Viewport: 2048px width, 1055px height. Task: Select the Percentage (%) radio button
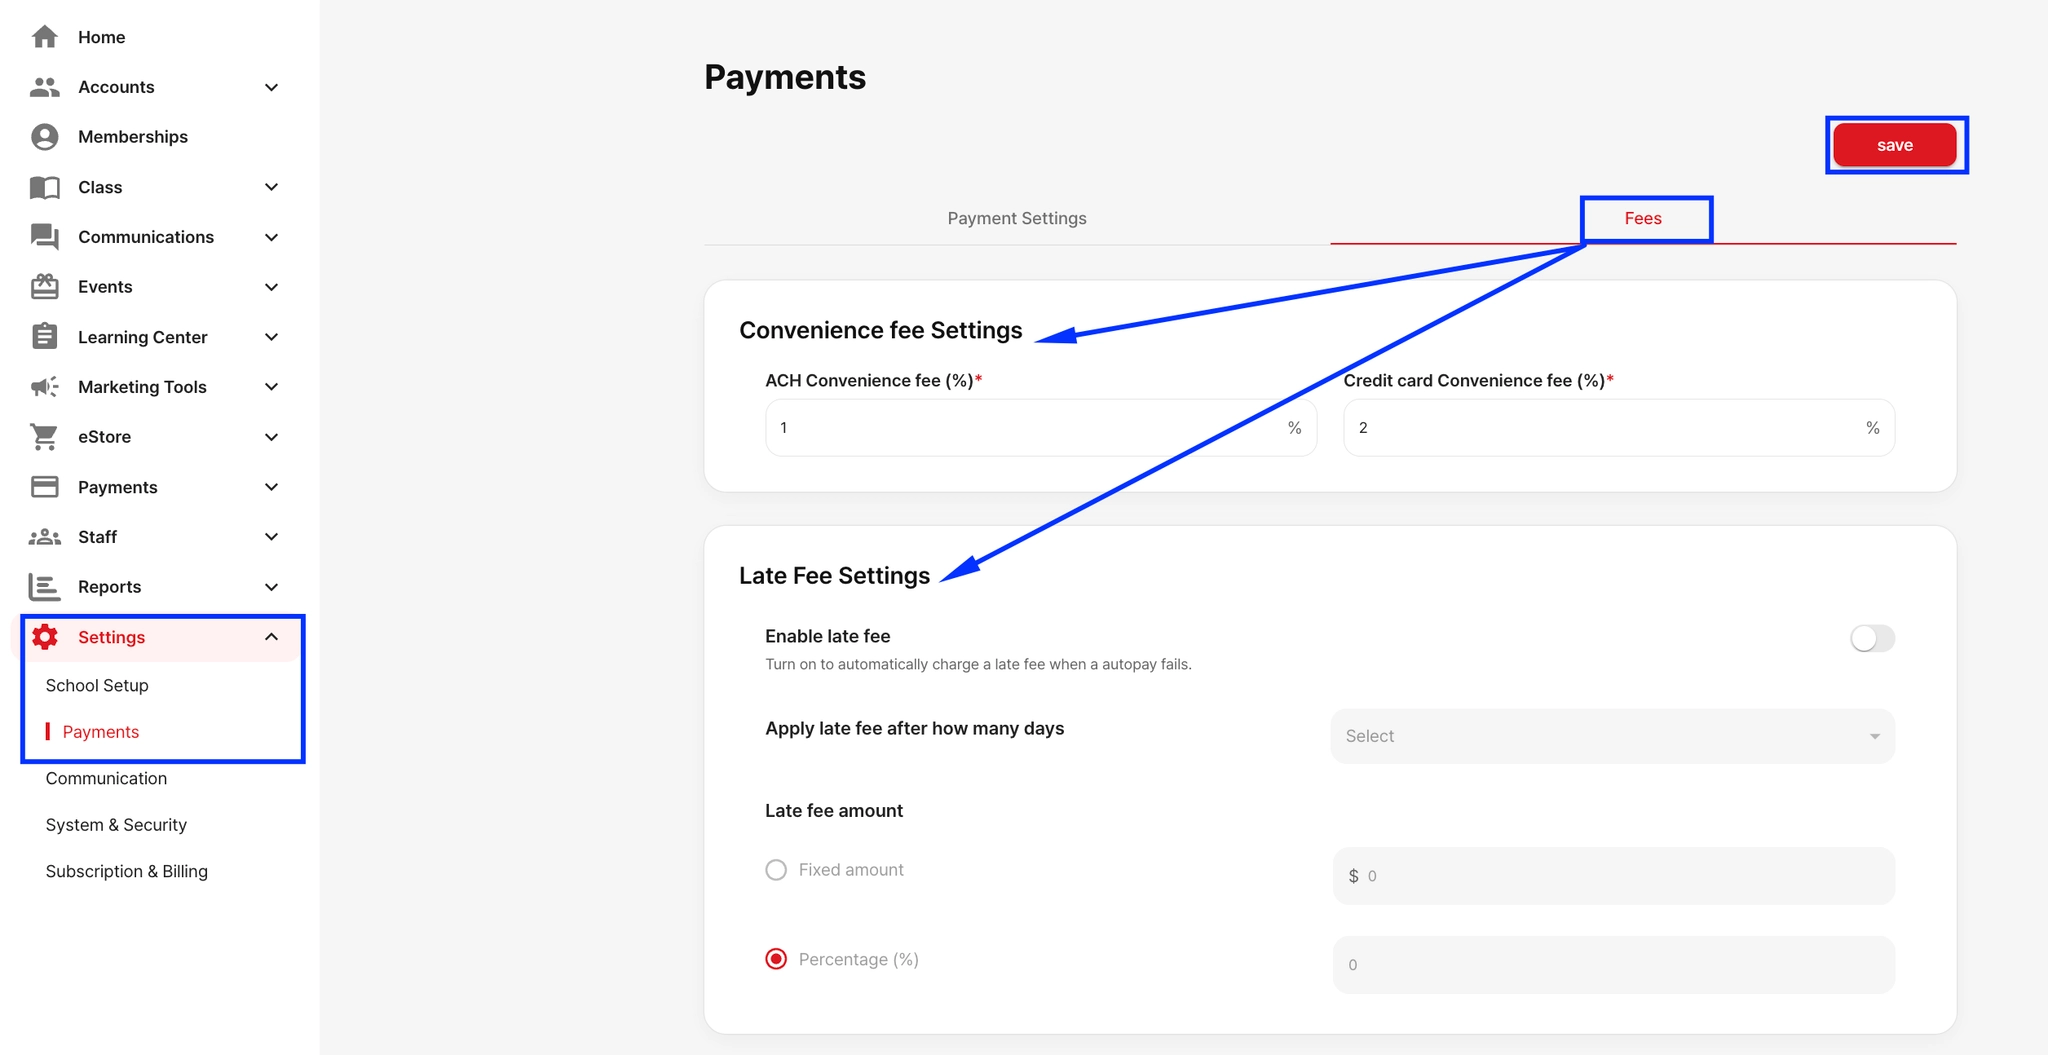(x=776, y=958)
